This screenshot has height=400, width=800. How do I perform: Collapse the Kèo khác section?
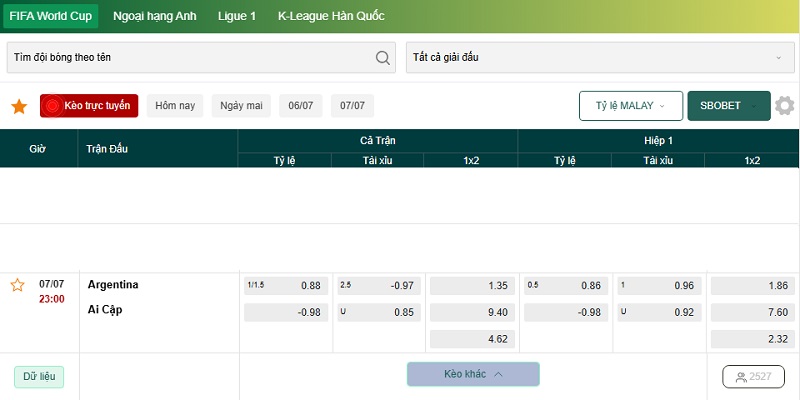click(473, 374)
